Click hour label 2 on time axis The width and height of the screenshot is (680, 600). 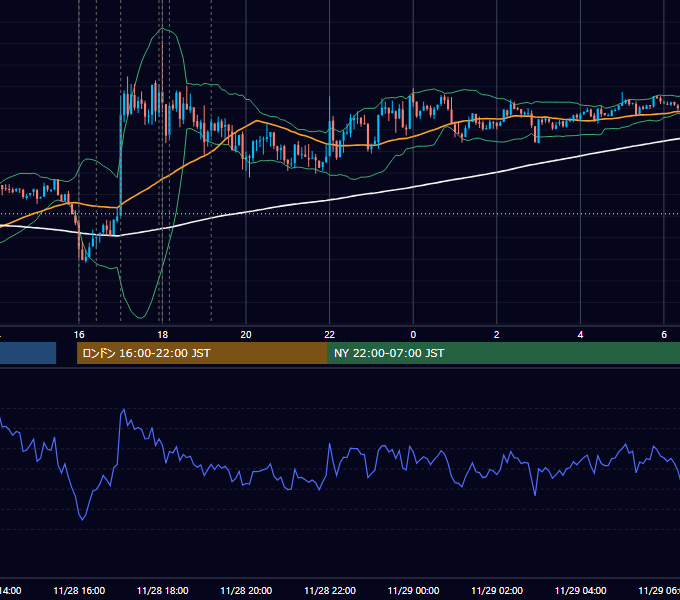click(497, 335)
